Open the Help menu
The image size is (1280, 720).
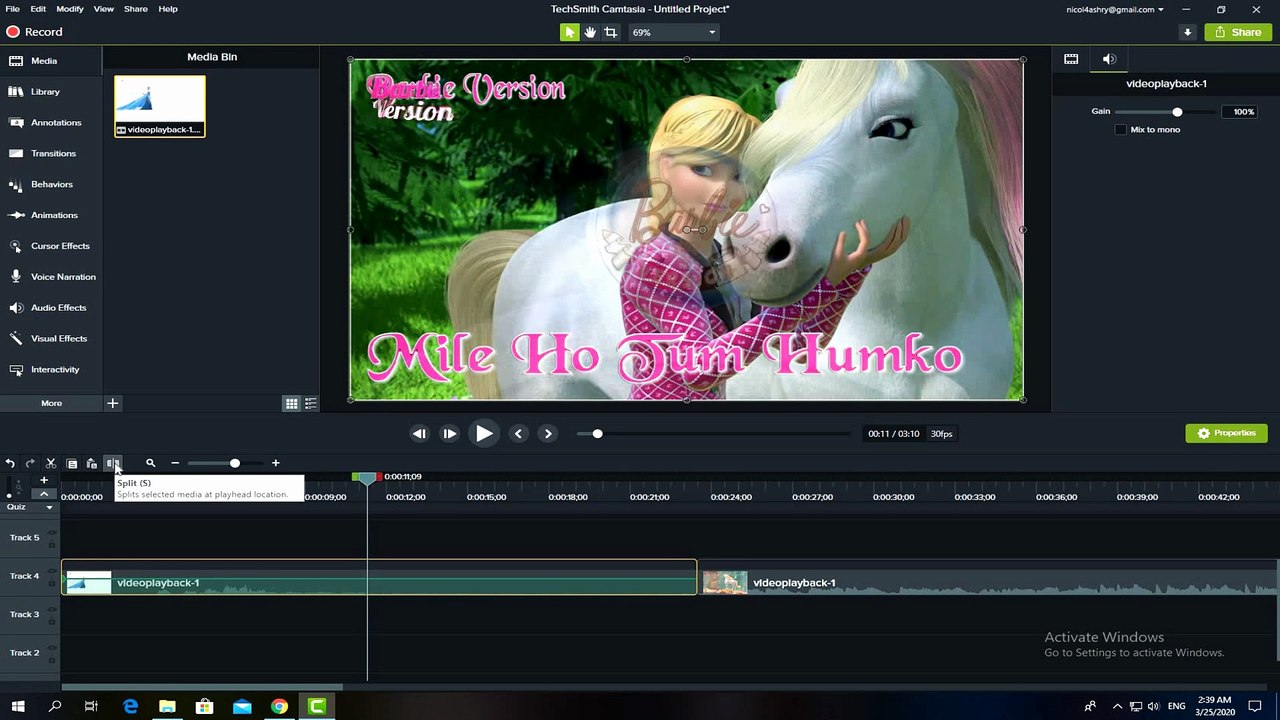pos(168,9)
